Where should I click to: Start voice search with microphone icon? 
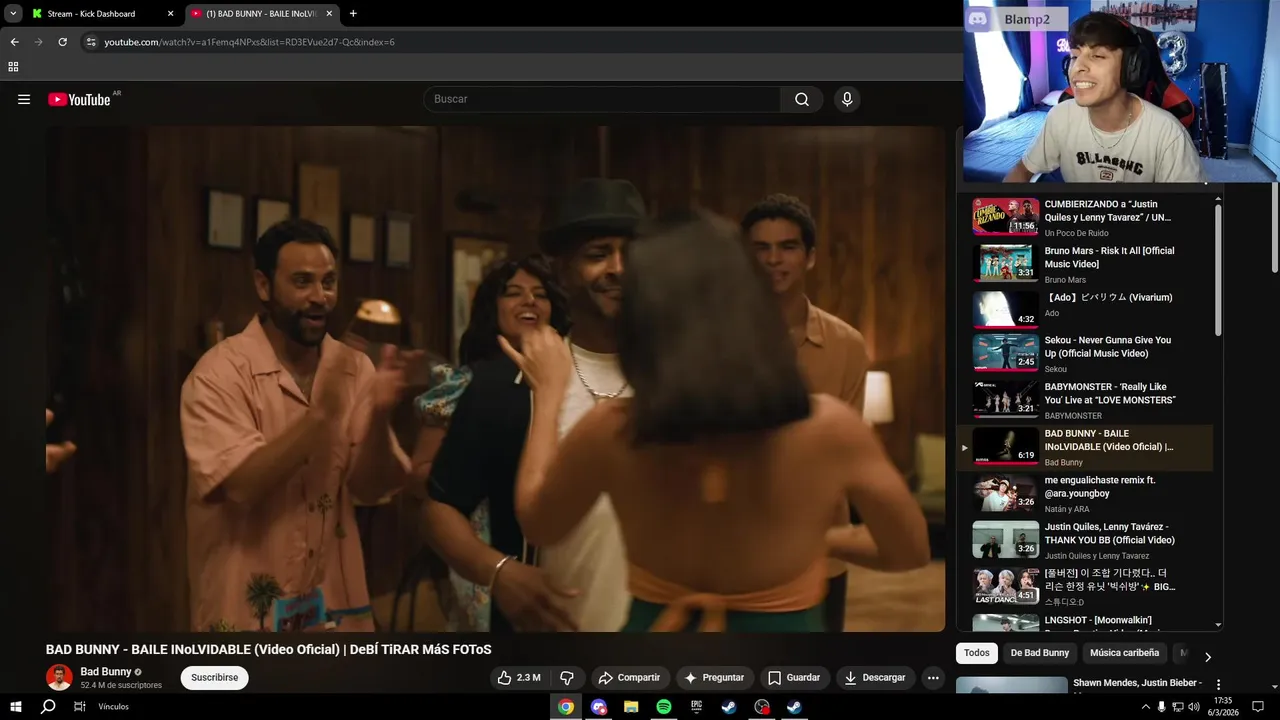[847, 99]
